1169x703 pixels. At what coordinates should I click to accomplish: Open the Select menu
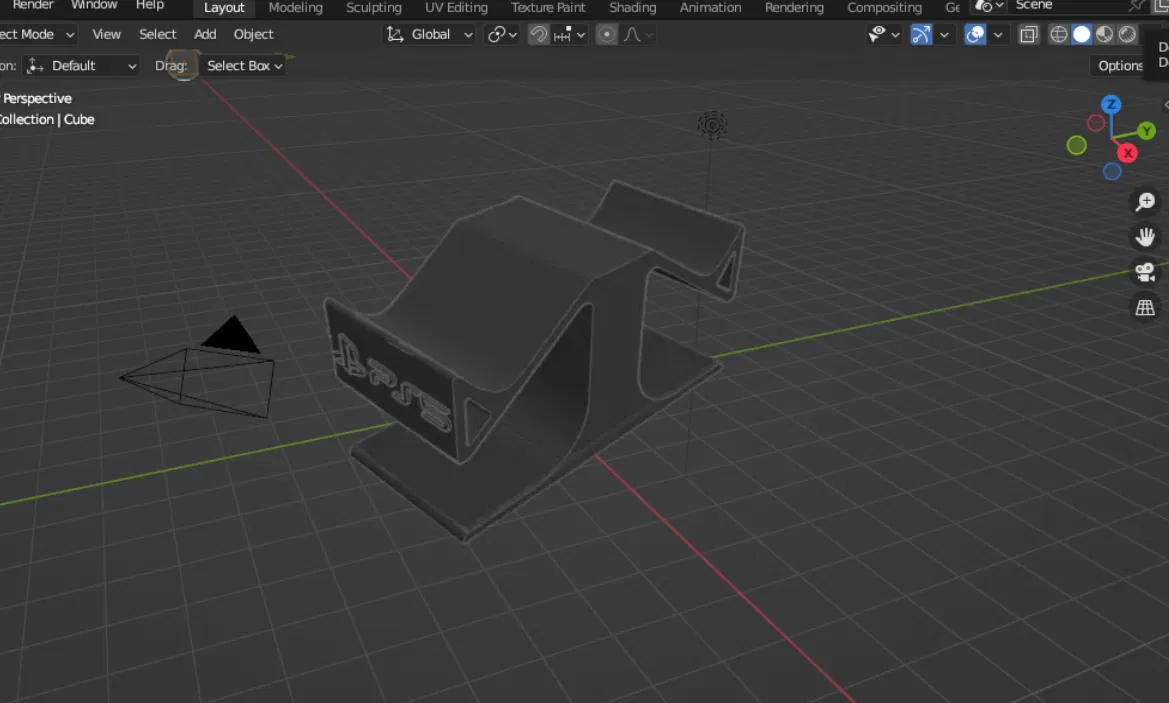(157, 34)
